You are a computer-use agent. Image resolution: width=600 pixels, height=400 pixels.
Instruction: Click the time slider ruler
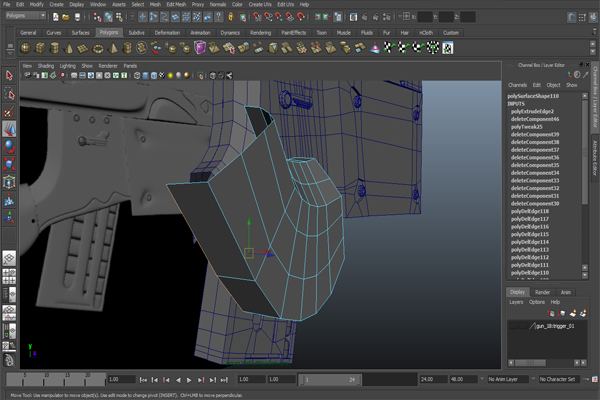[x=56, y=379]
